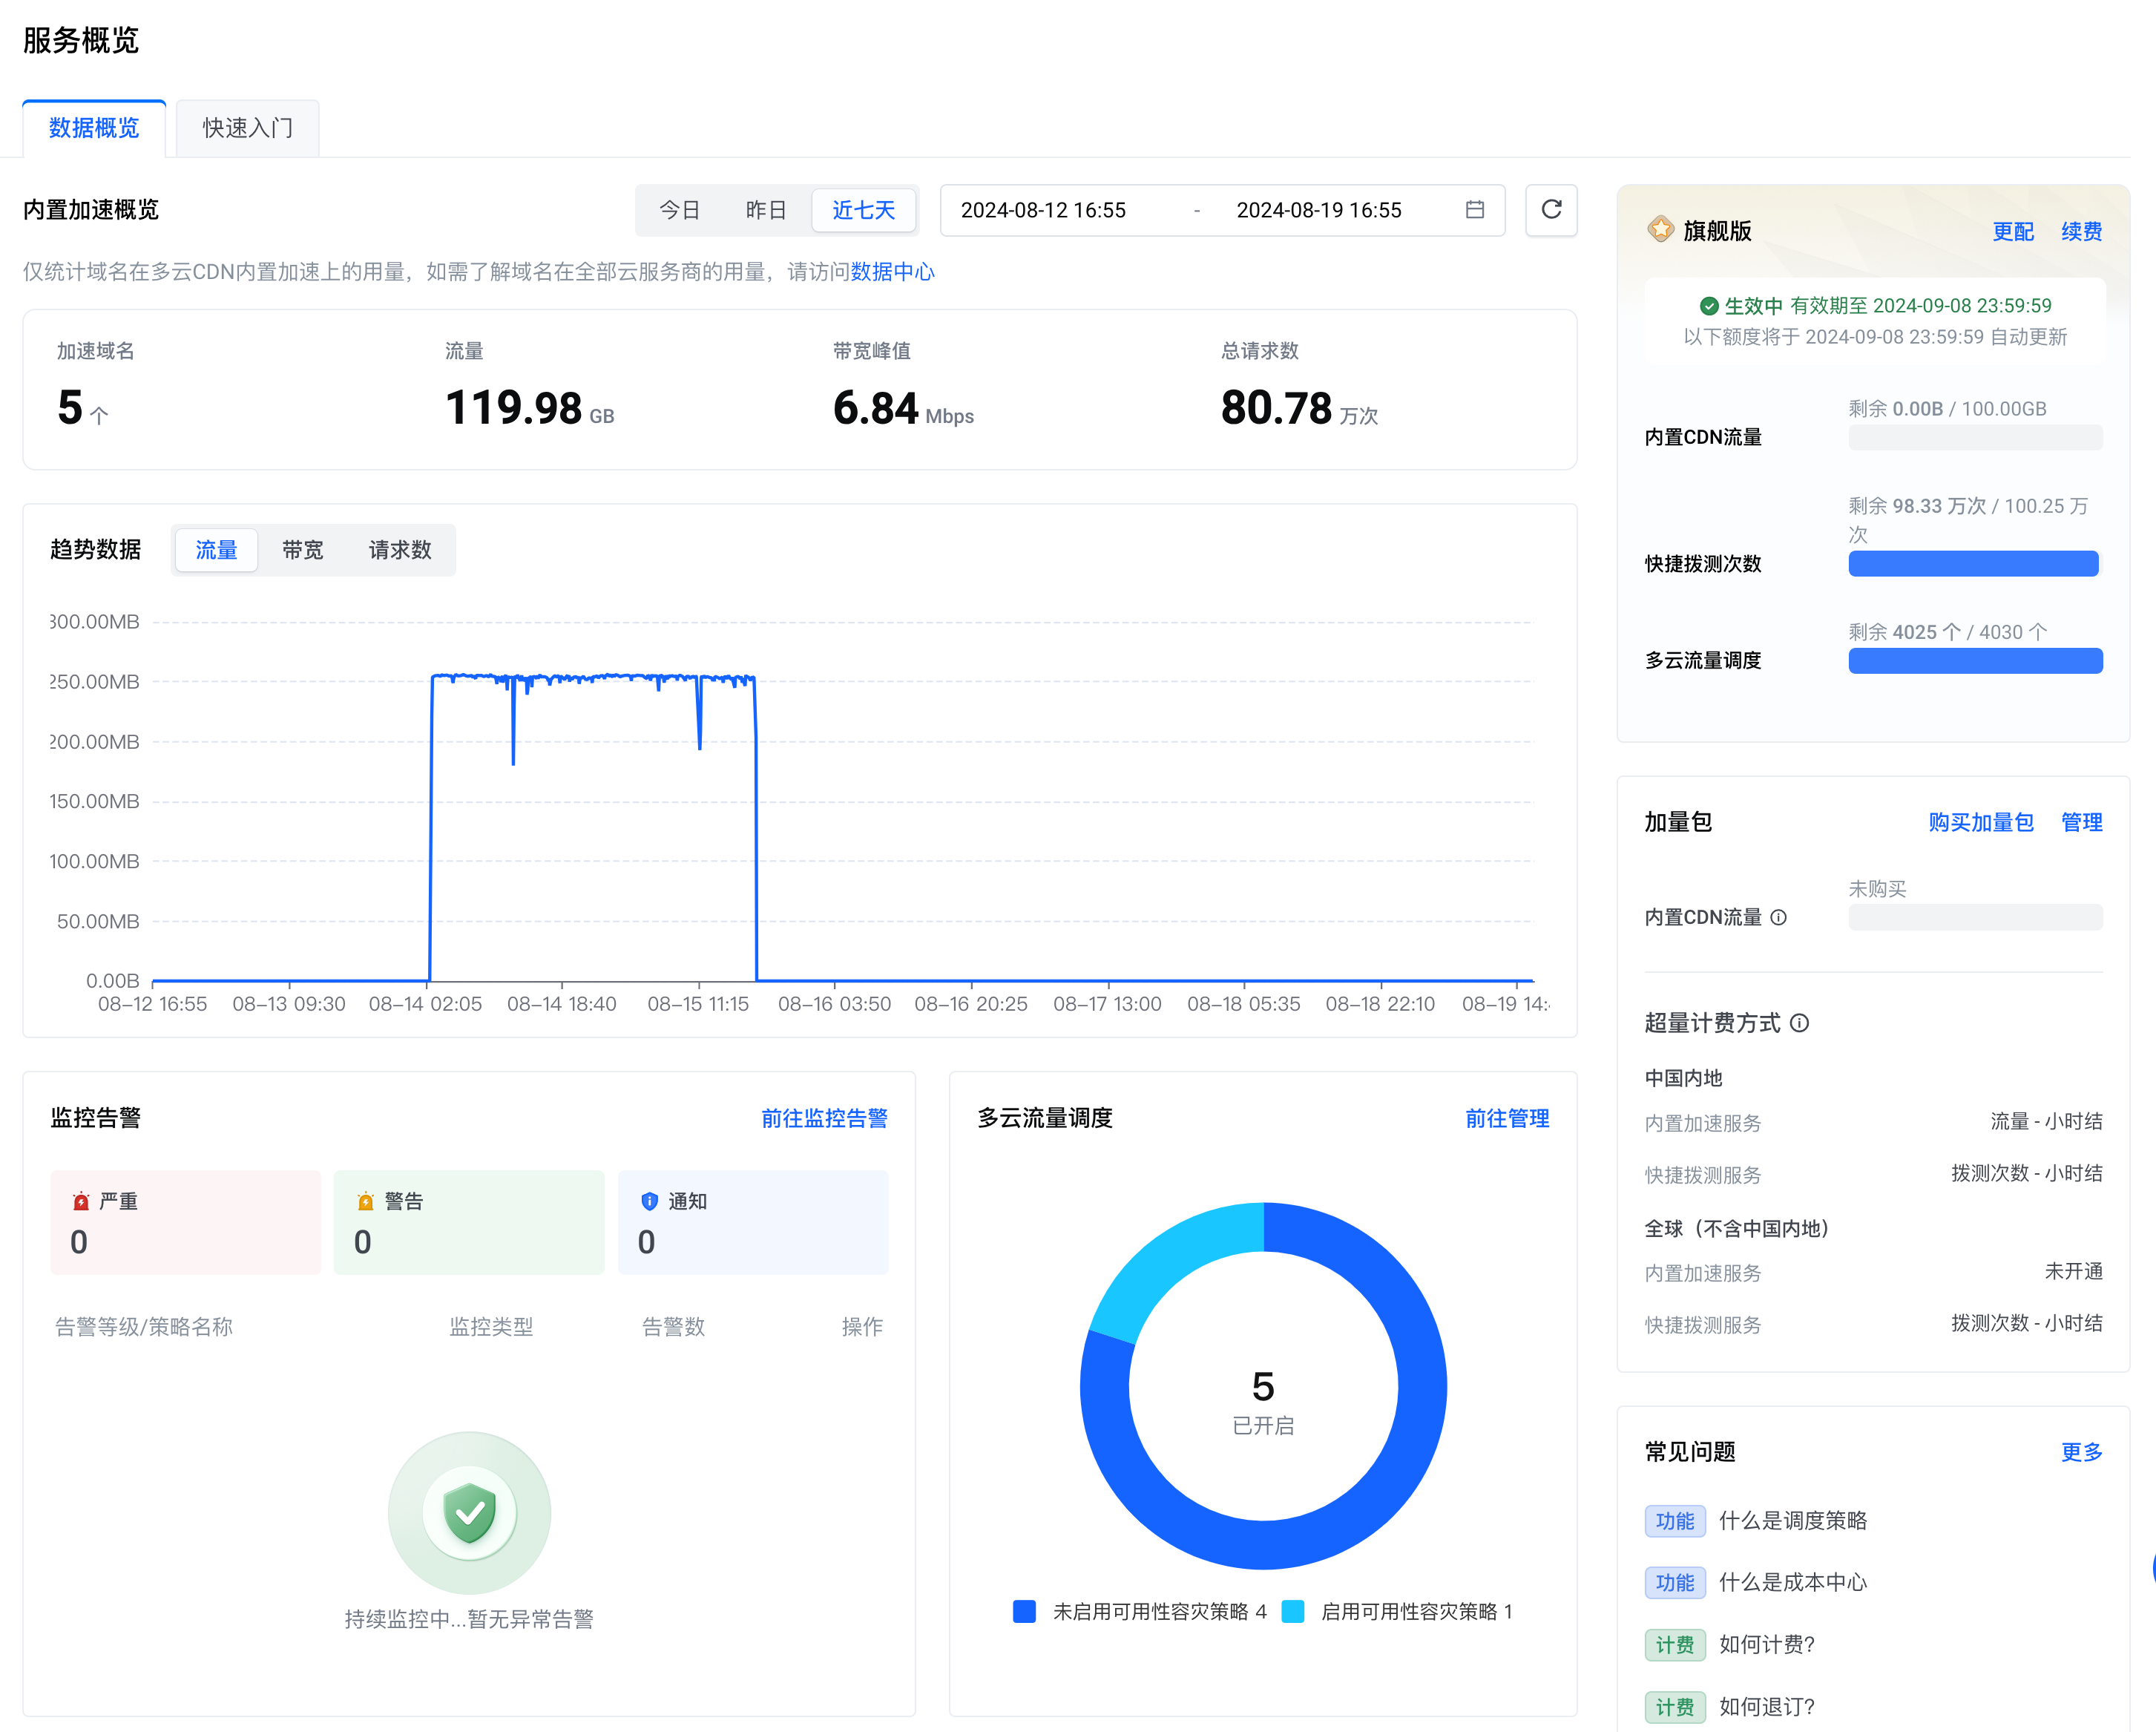Click info icon next to 超量计费方式

tap(1799, 1023)
